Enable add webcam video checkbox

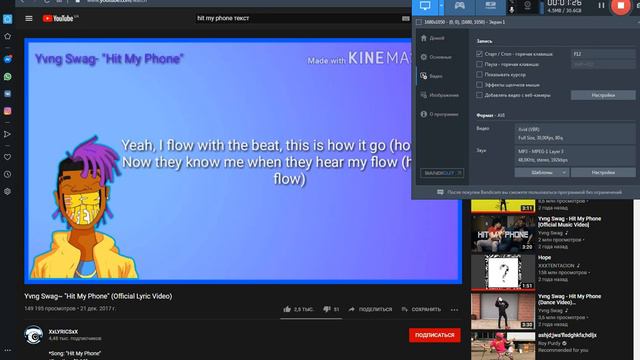pyautogui.click(x=479, y=95)
